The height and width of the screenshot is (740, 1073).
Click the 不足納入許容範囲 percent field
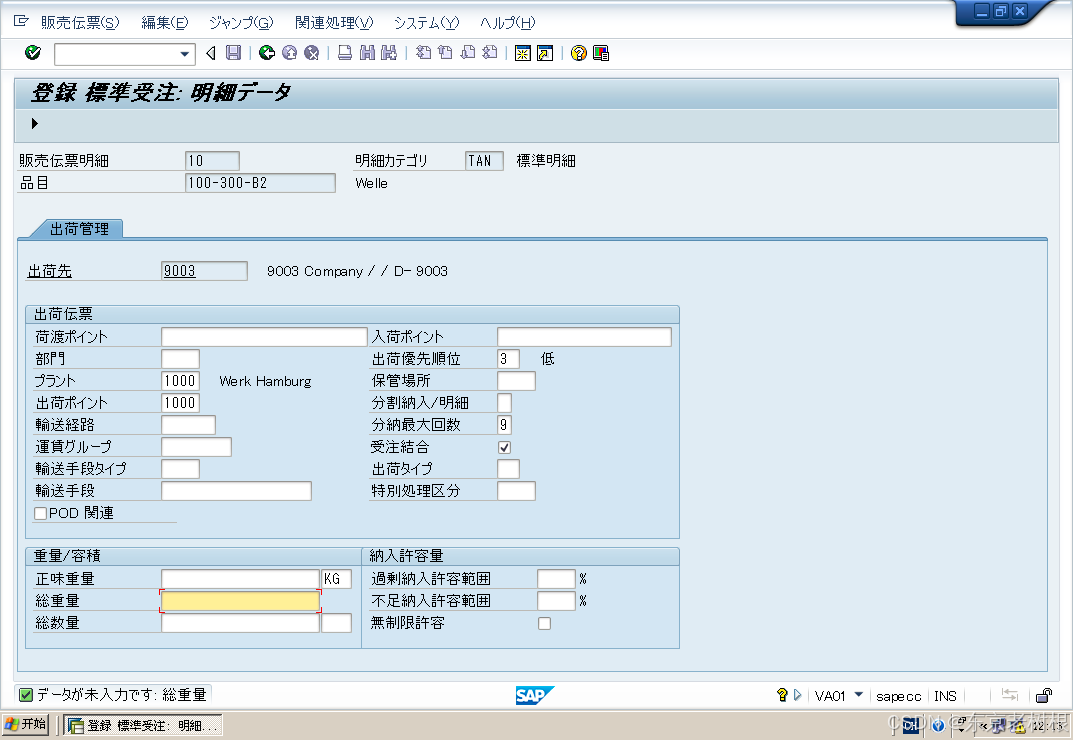point(556,601)
